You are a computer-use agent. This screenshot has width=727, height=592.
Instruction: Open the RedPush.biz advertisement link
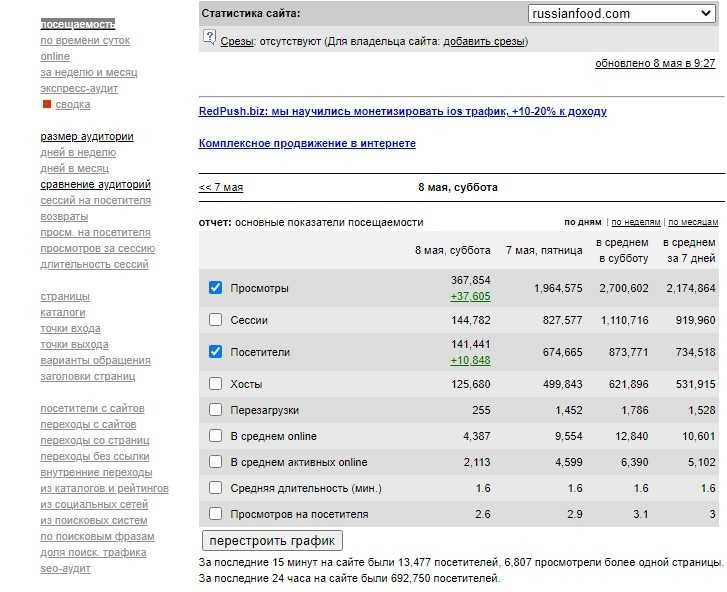point(402,111)
